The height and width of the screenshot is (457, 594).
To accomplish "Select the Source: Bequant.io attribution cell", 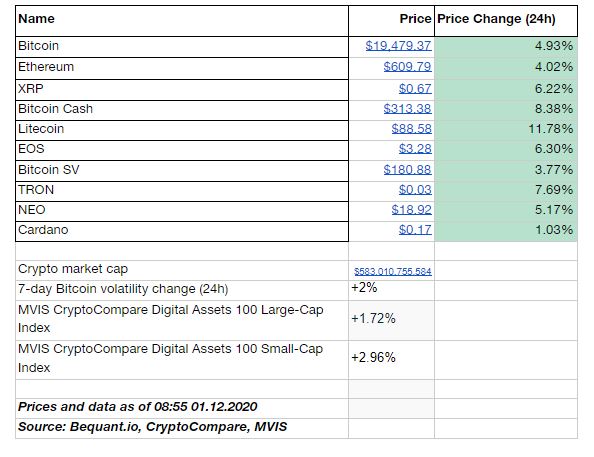I will point(182,429).
